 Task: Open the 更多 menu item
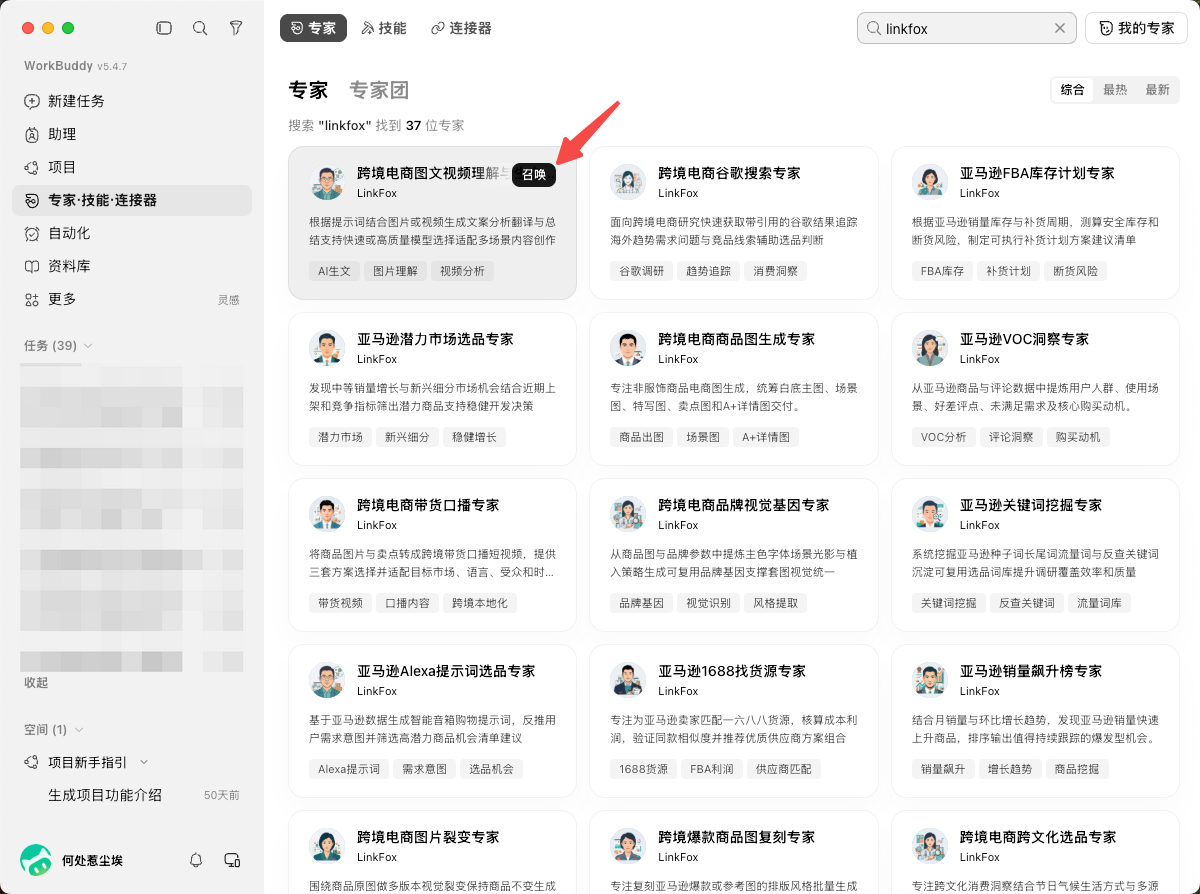pyautogui.click(x=132, y=299)
